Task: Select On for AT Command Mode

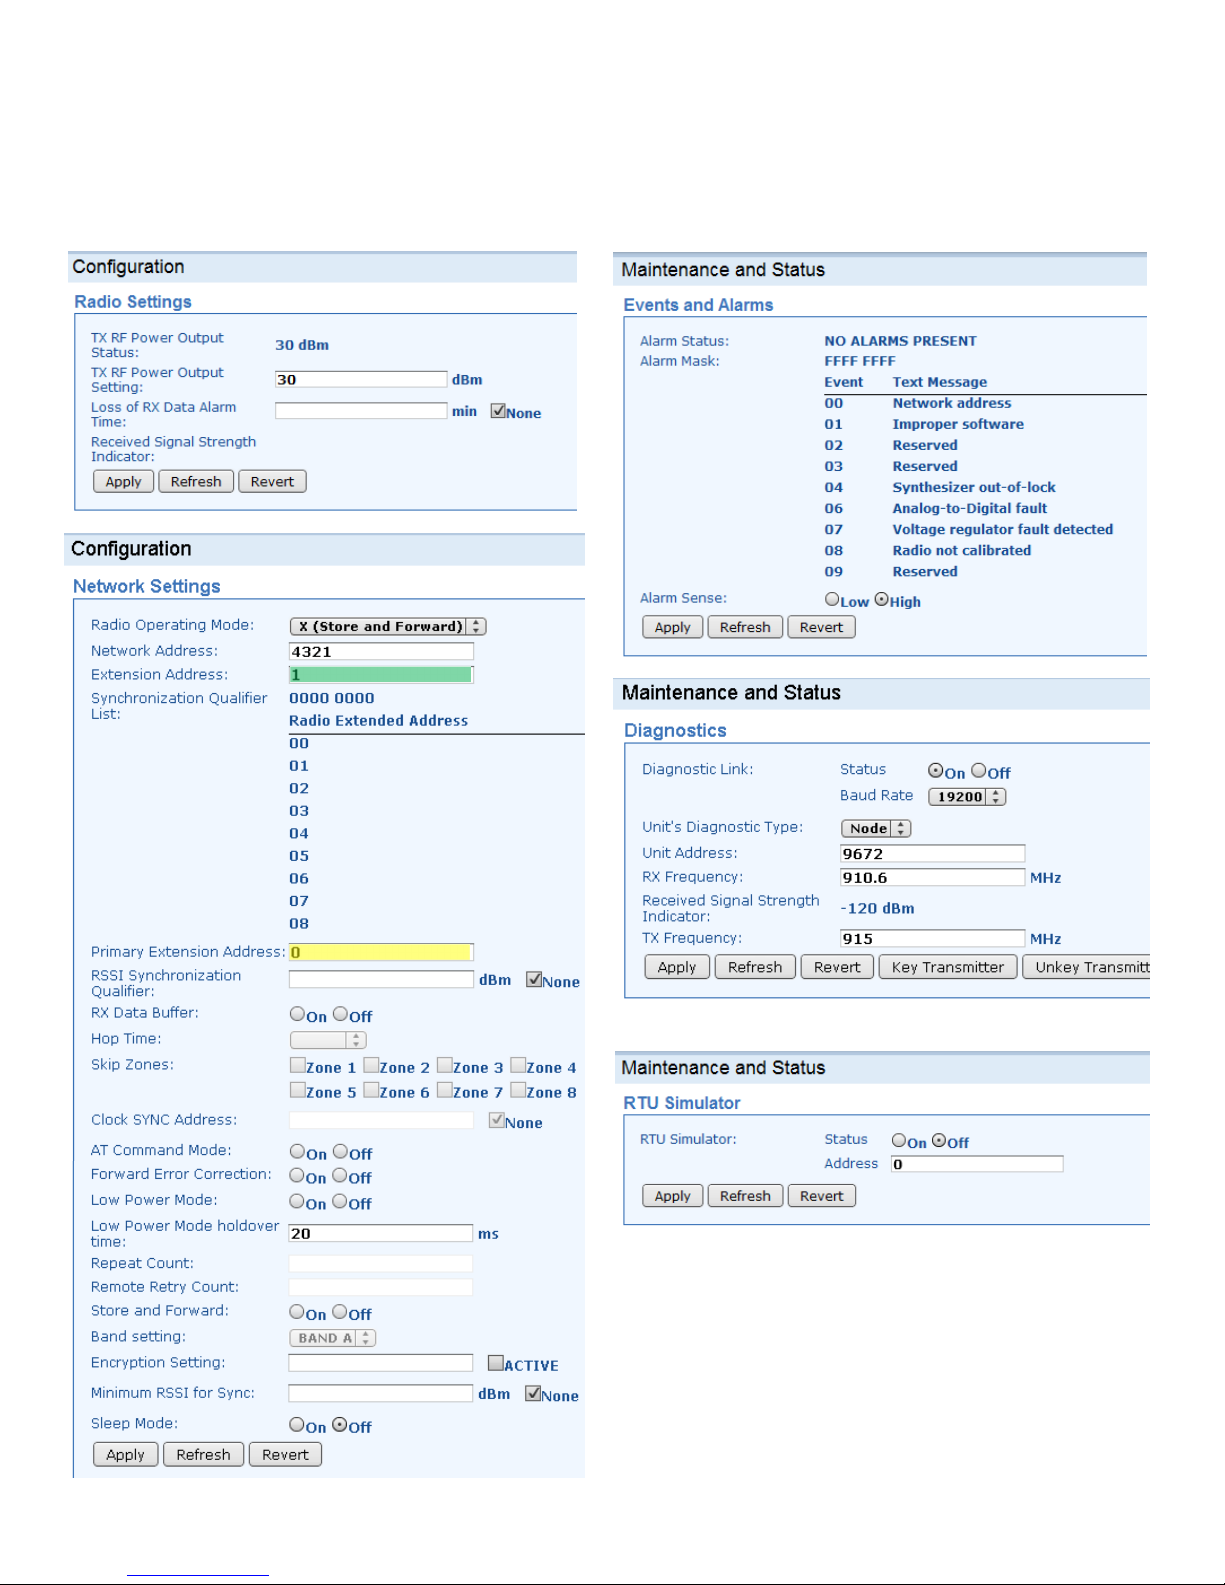Action: [x=297, y=1152]
